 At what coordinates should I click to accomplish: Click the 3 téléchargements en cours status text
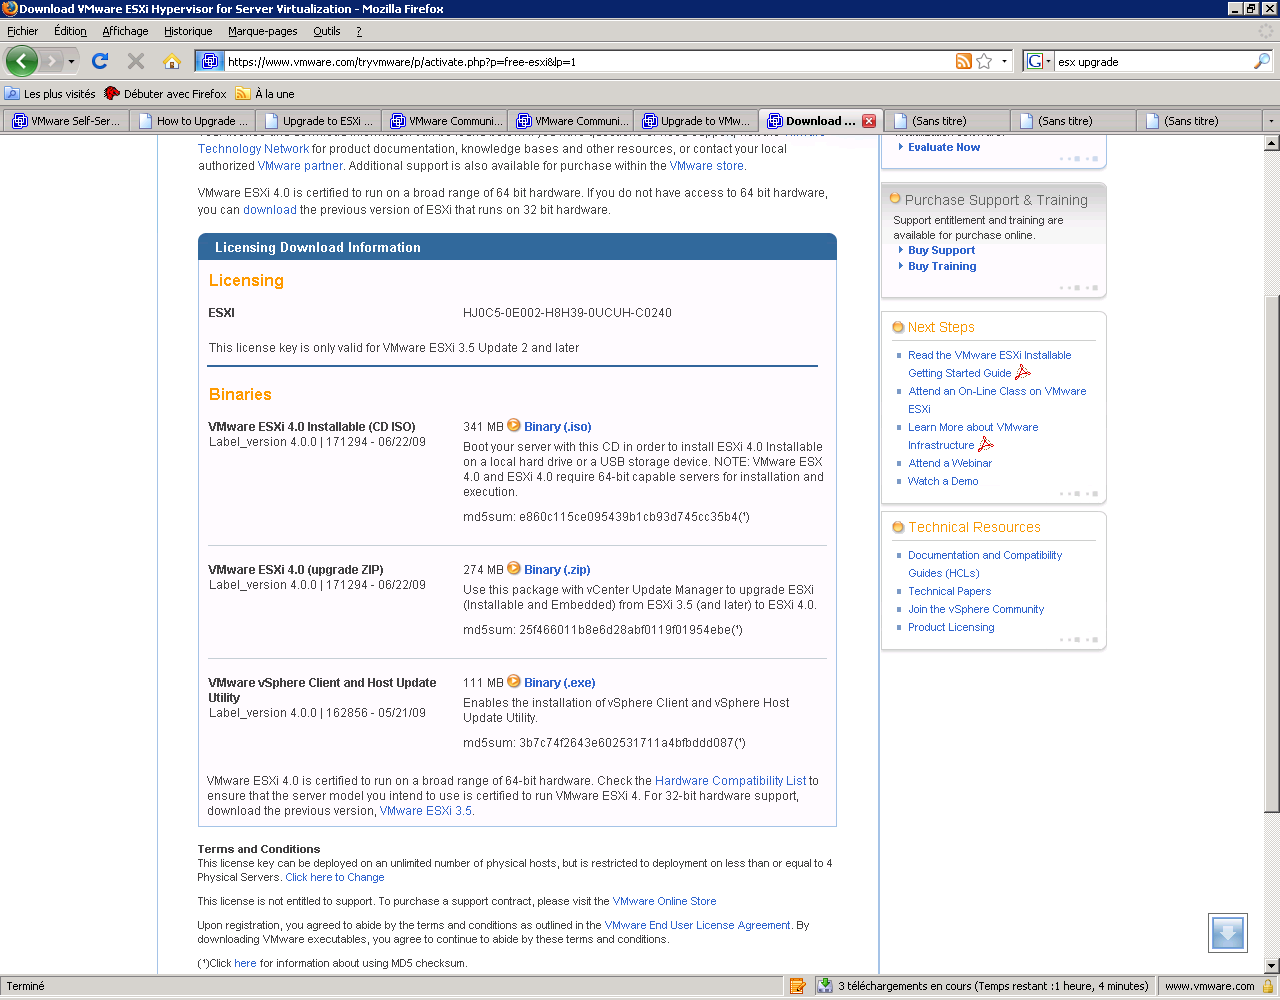point(993,986)
